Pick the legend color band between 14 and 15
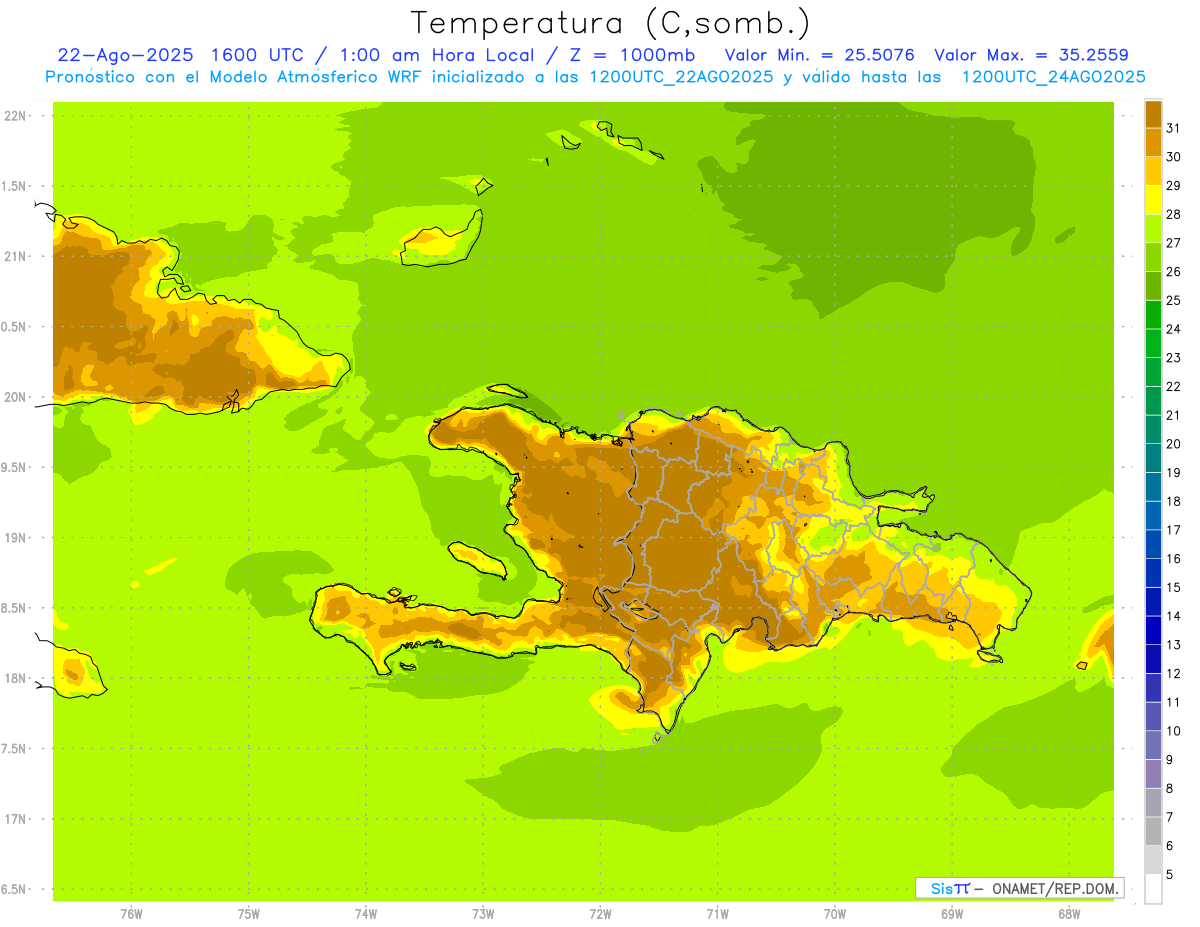Image resolution: width=1200 pixels, height=927 pixels. pos(1153,602)
